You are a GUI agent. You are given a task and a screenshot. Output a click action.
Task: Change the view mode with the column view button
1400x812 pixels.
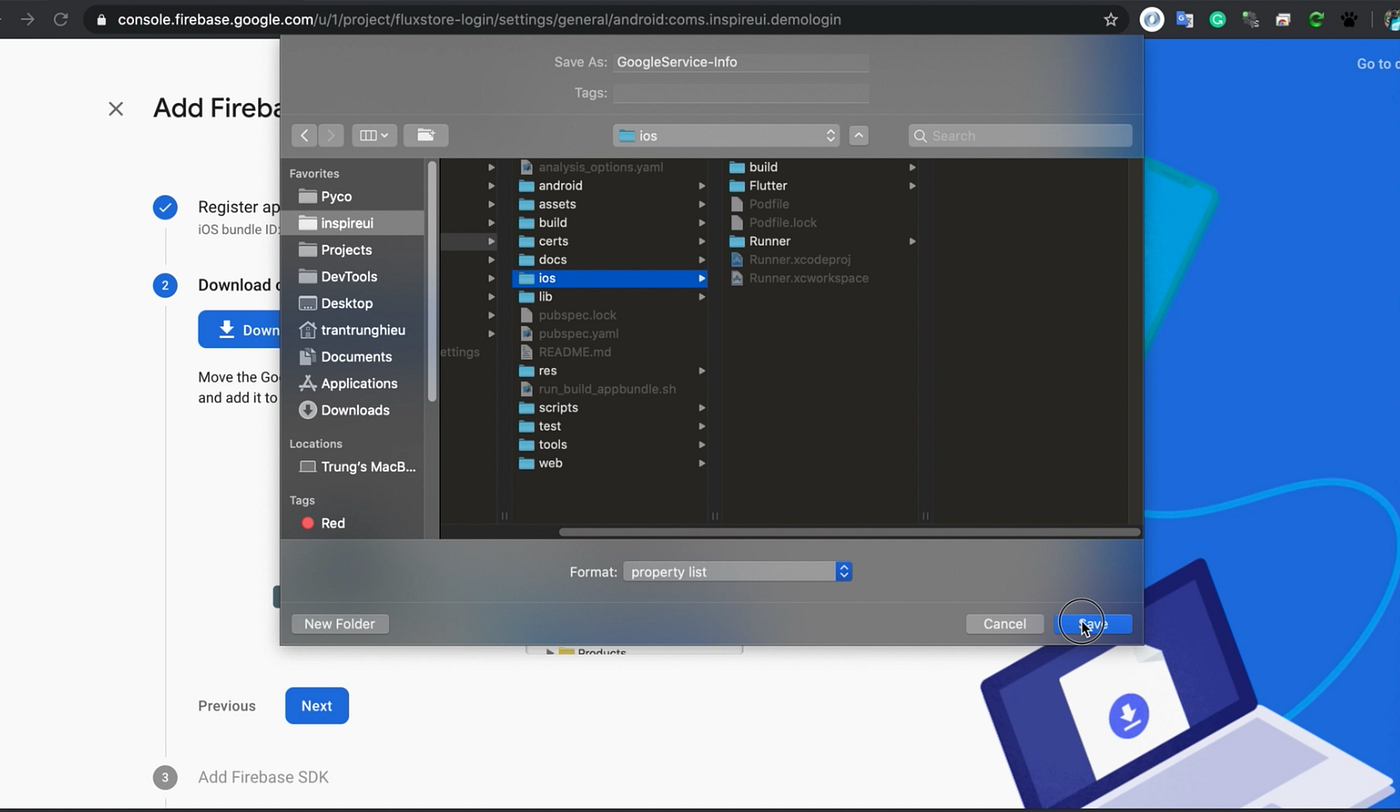(x=374, y=135)
